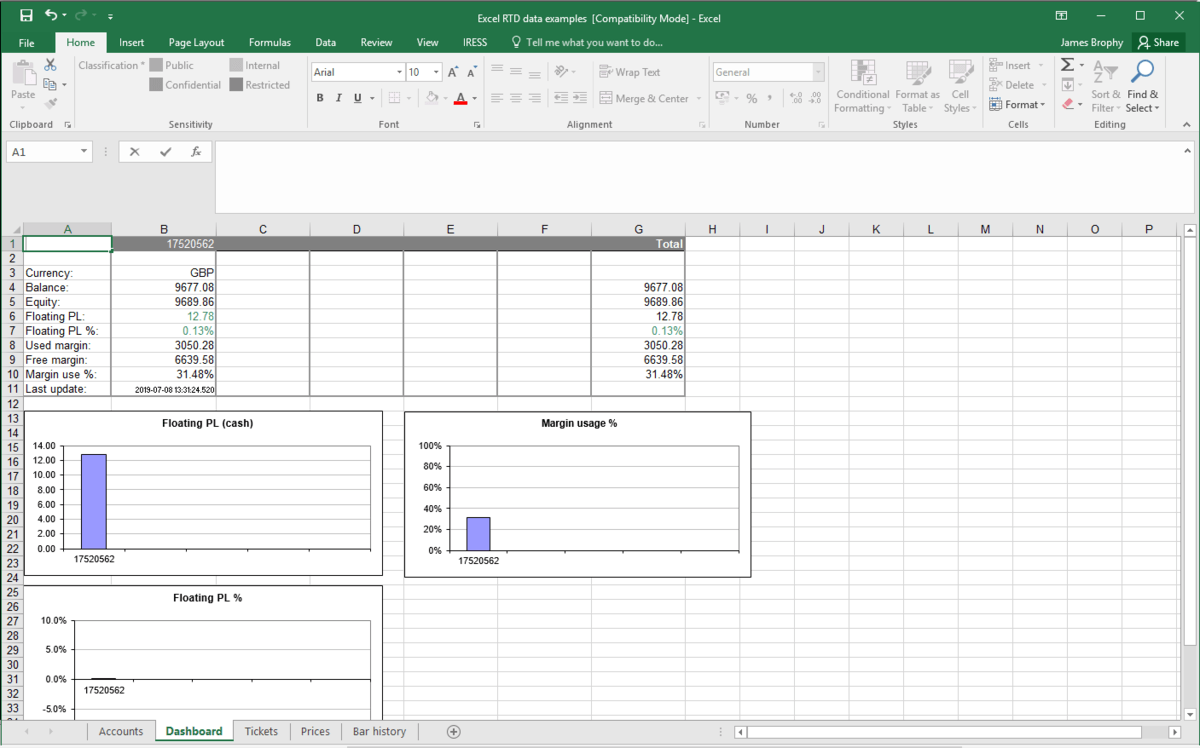Click the Clear eraser icon
The height and width of the screenshot is (748, 1200).
1067,104
